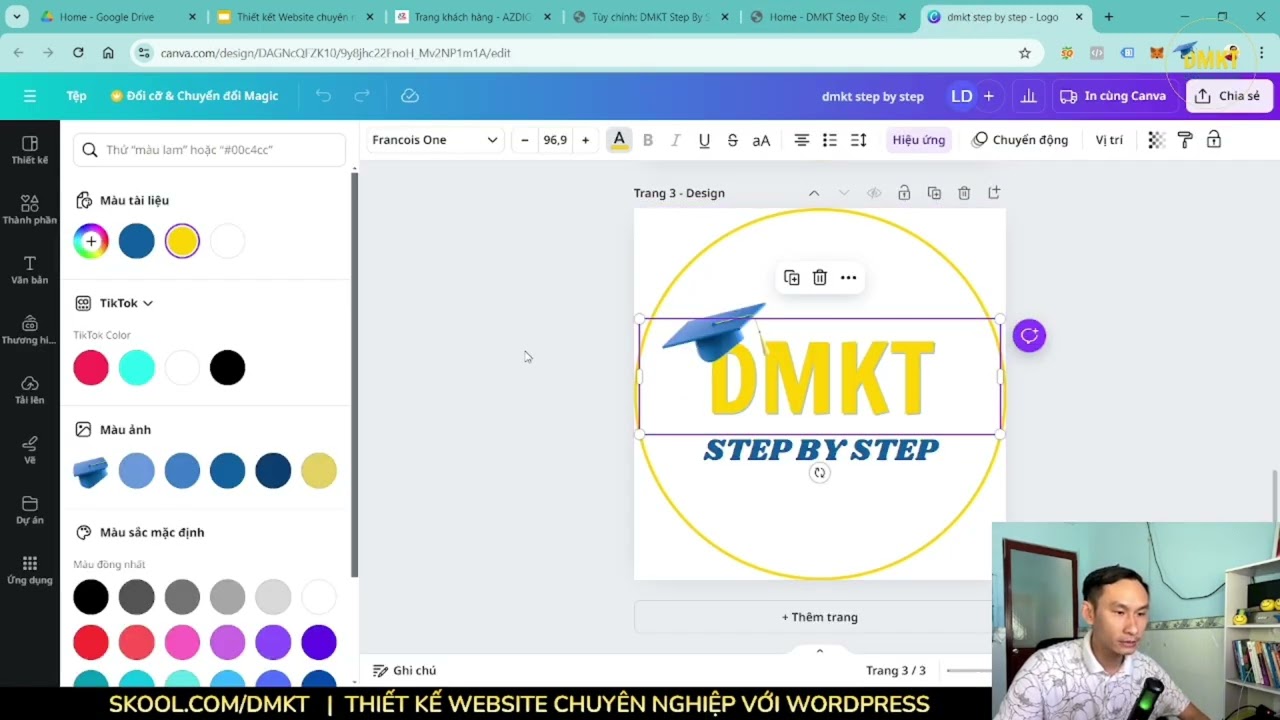Screen dimensions: 1280x720
Task: Increase font size with plus button
Action: 585,140
